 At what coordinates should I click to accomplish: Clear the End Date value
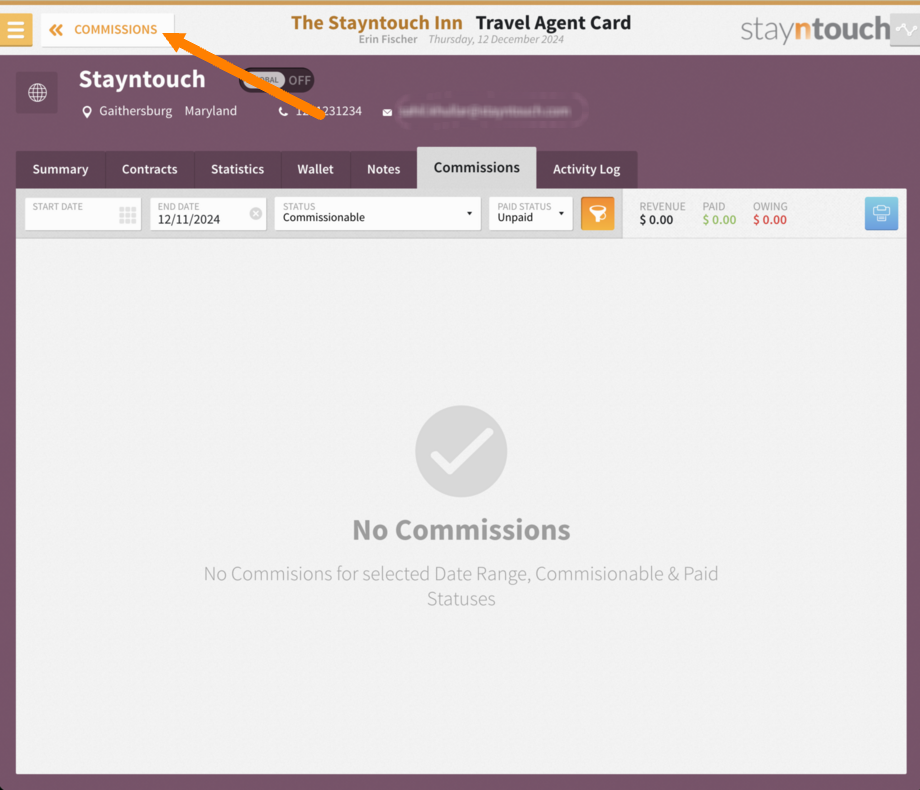click(x=256, y=214)
